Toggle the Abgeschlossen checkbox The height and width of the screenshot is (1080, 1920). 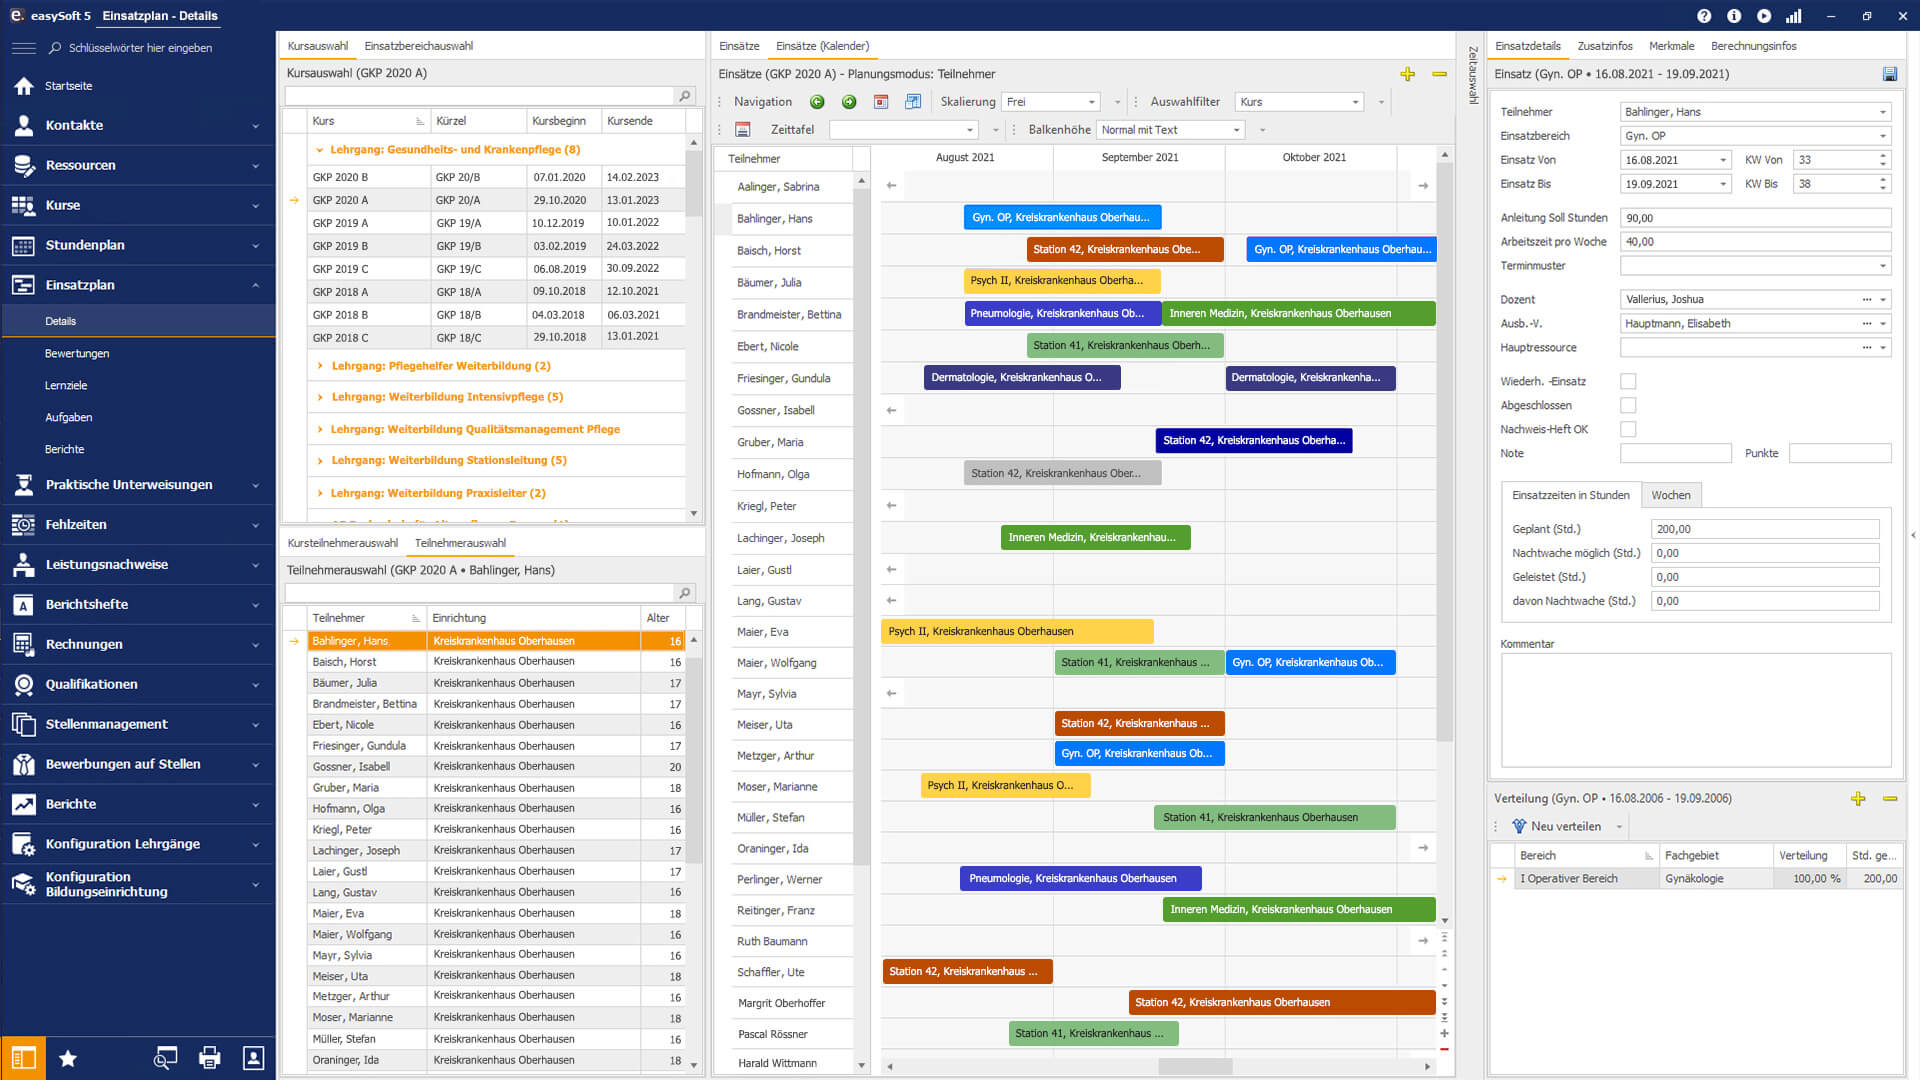coord(1628,405)
